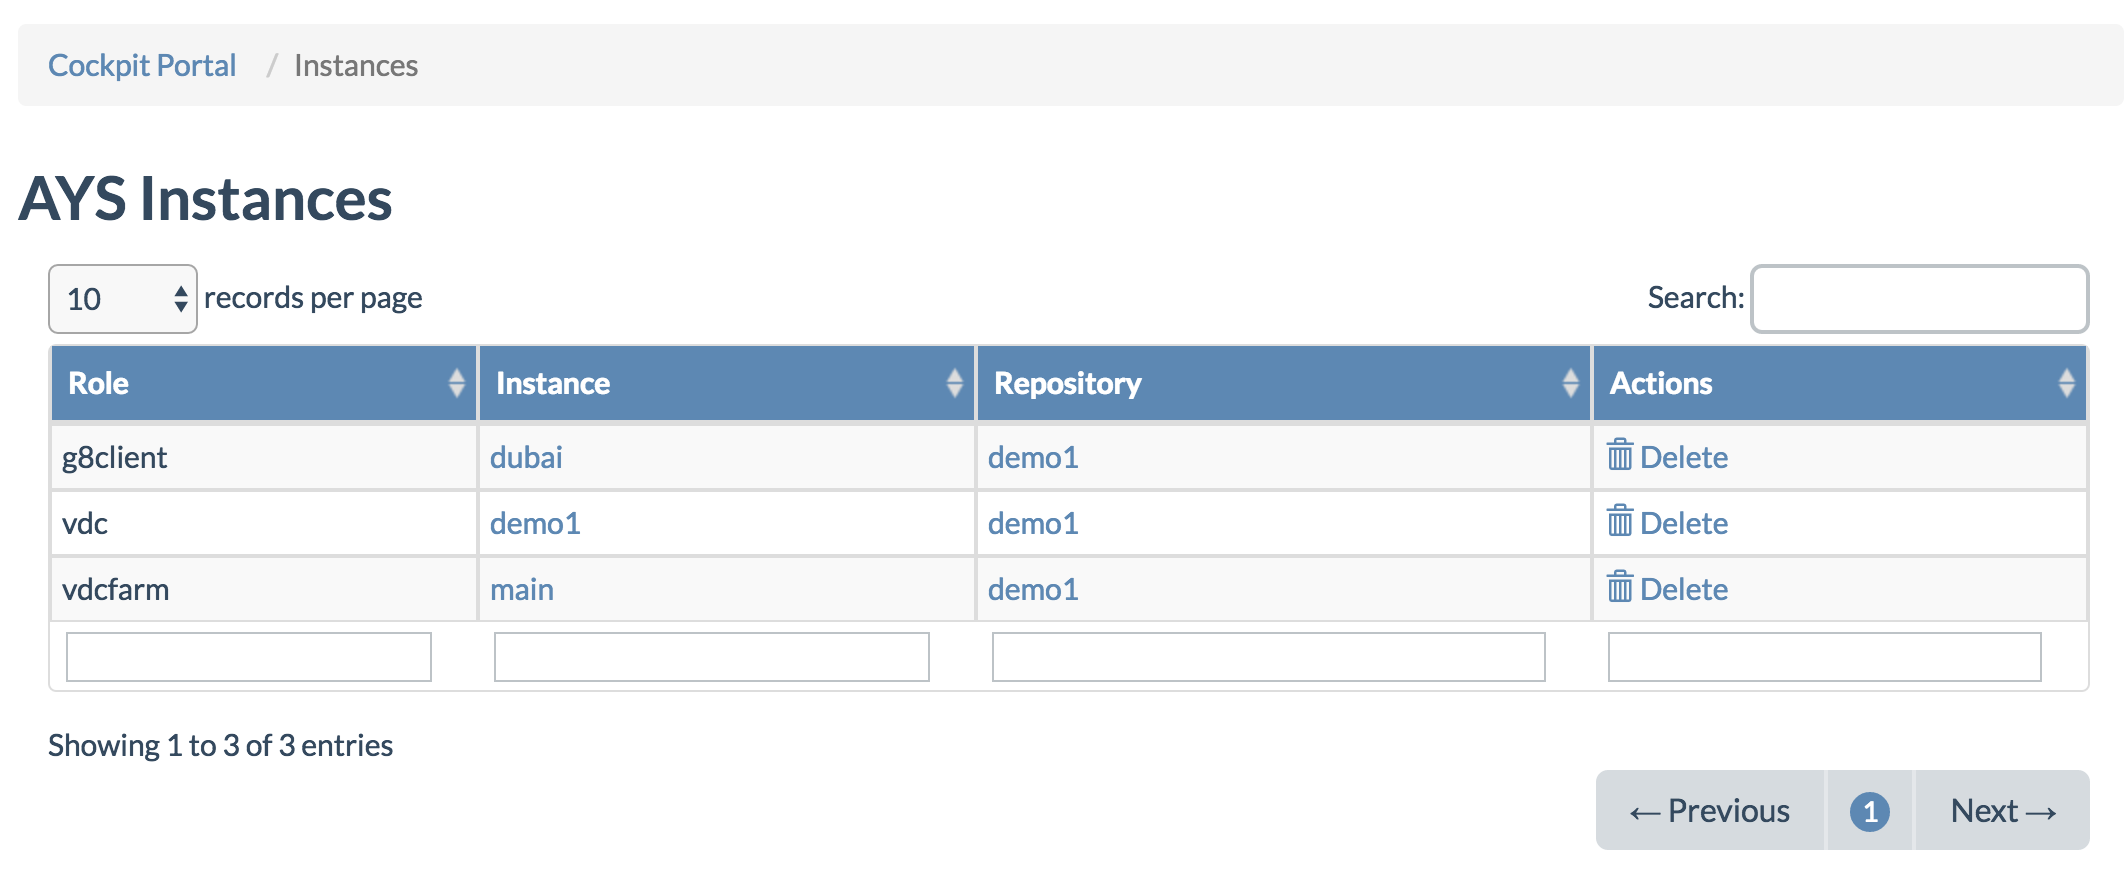Click the Previous page button

point(1710,811)
